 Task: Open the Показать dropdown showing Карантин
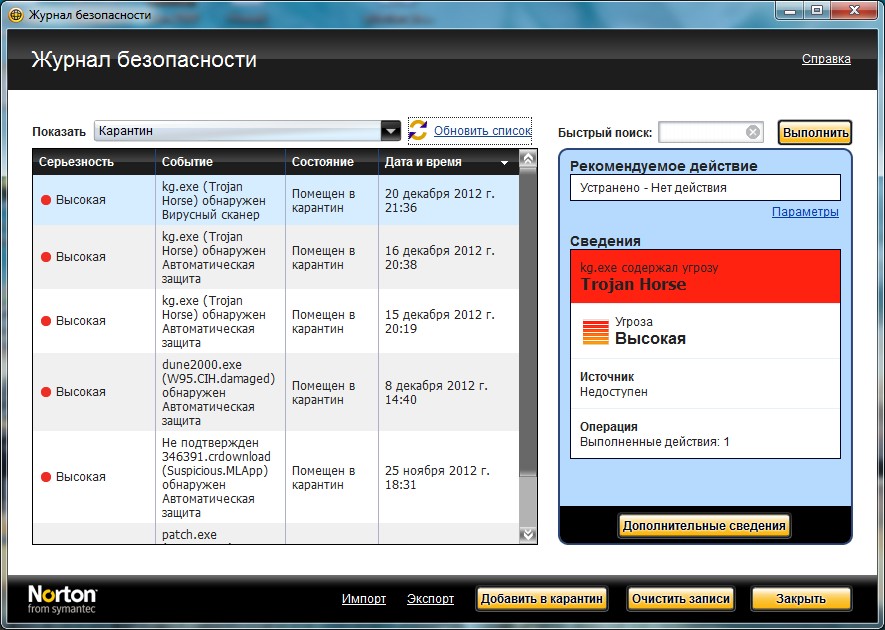pos(390,131)
